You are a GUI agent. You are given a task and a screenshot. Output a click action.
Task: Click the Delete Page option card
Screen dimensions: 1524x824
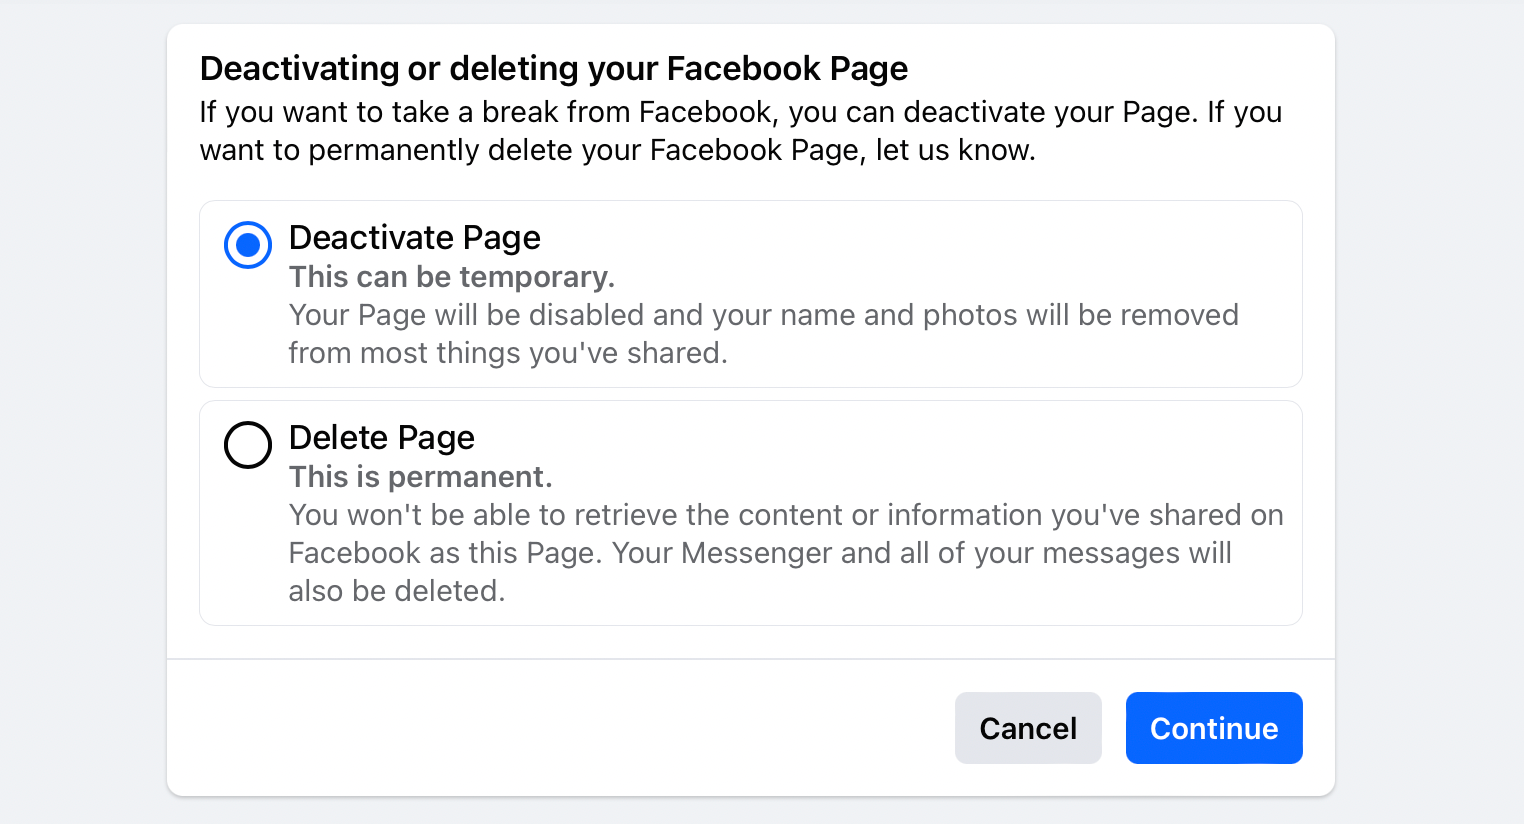[750, 512]
